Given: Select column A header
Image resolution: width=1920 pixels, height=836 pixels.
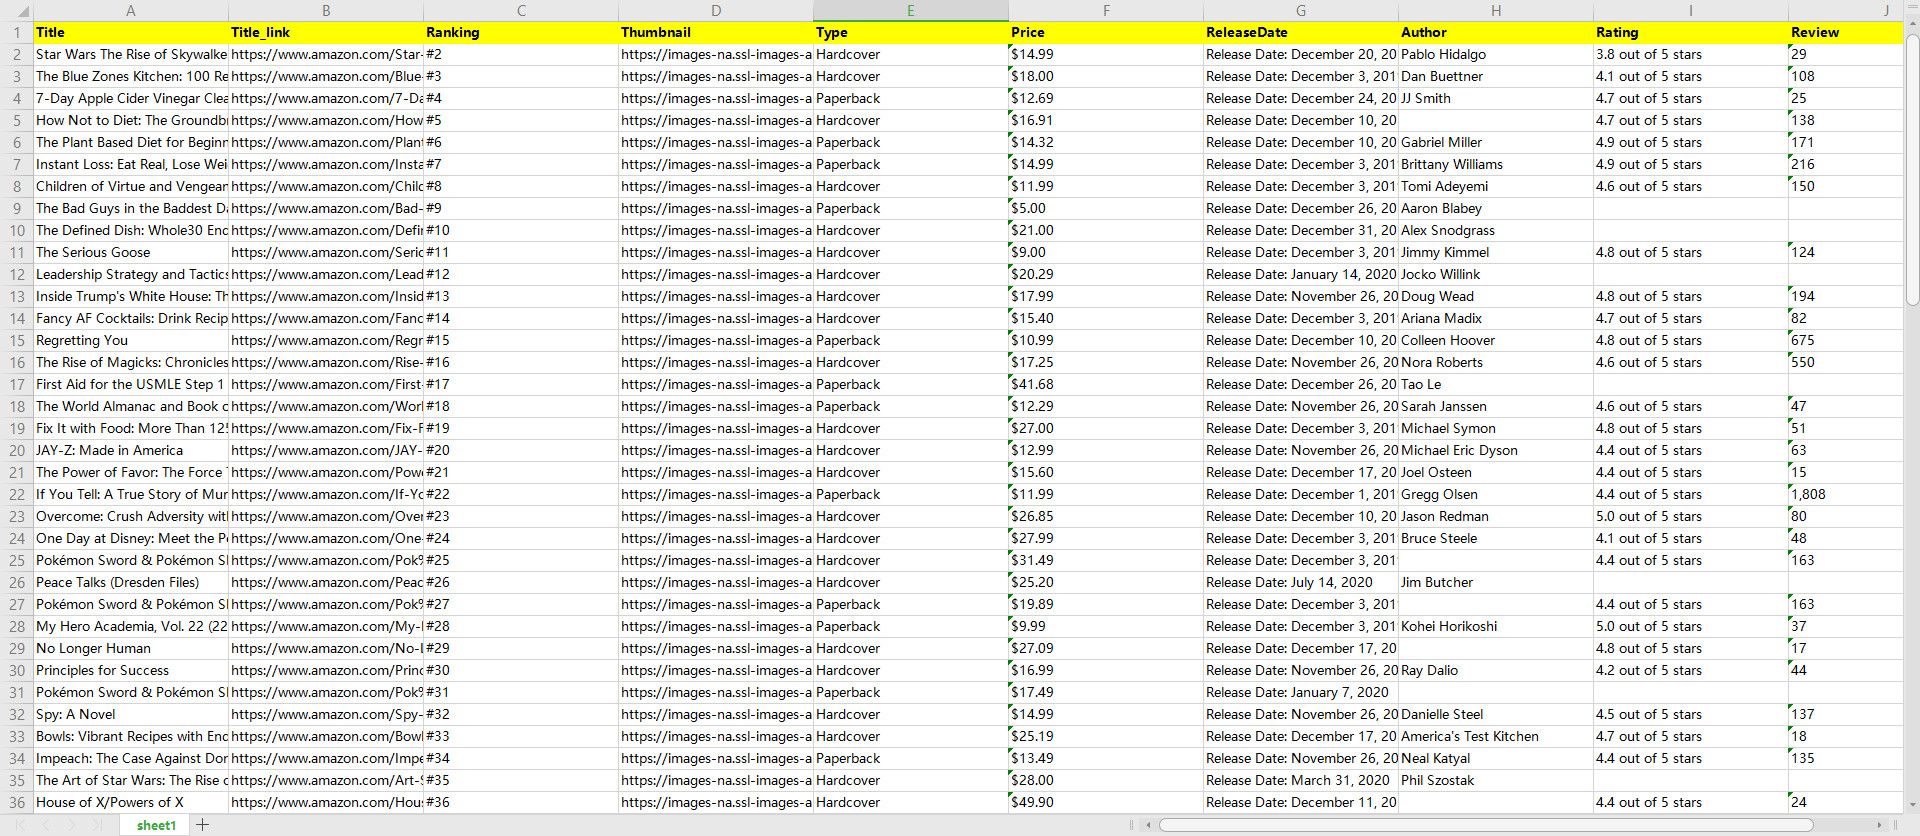Looking at the screenshot, I should point(131,10).
